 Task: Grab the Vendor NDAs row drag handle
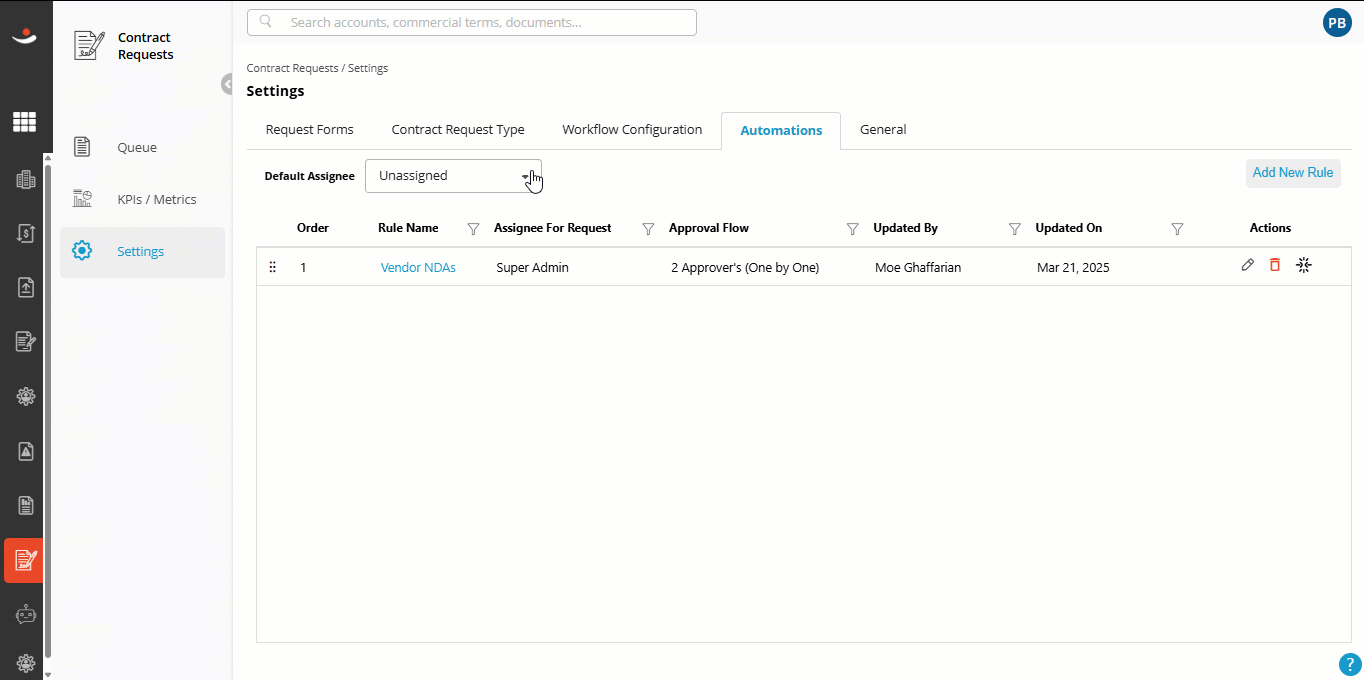[272, 267]
